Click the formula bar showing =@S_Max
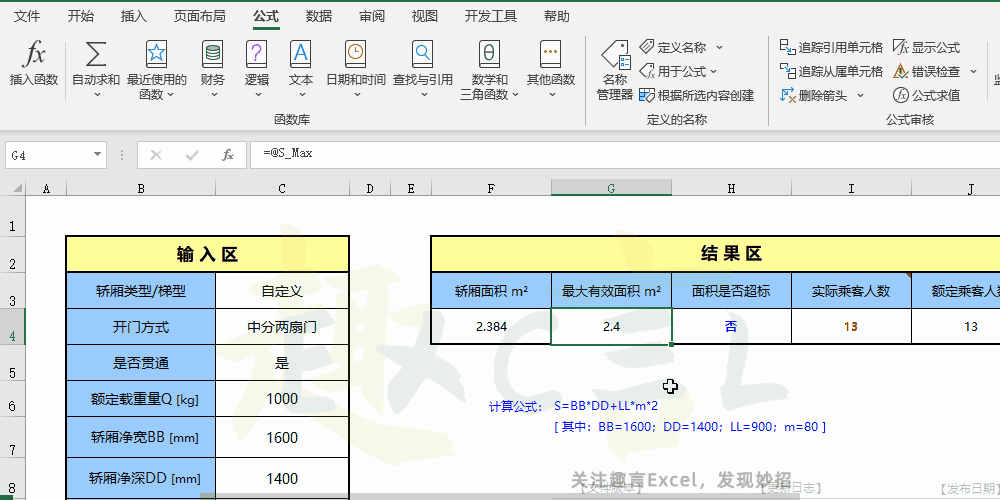This screenshot has width=1000, height=500. click(625, 155)
